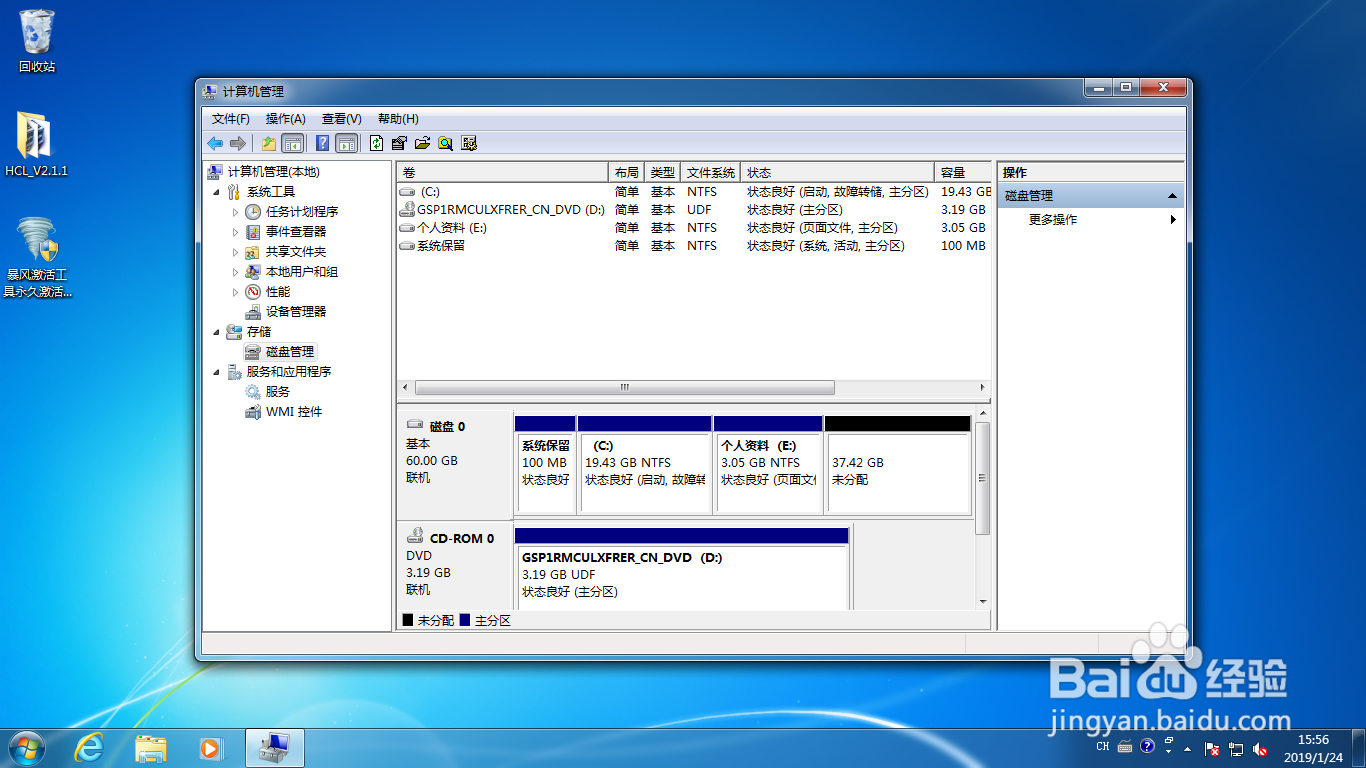Click the network tray icon
This screenshot has height=768, width=1366.
(1236, 747)
